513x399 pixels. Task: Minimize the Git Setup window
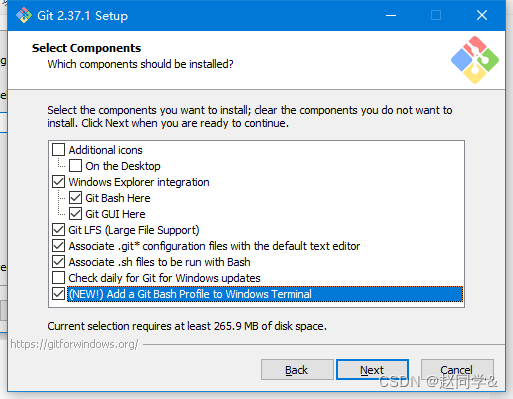click(391, 15)
